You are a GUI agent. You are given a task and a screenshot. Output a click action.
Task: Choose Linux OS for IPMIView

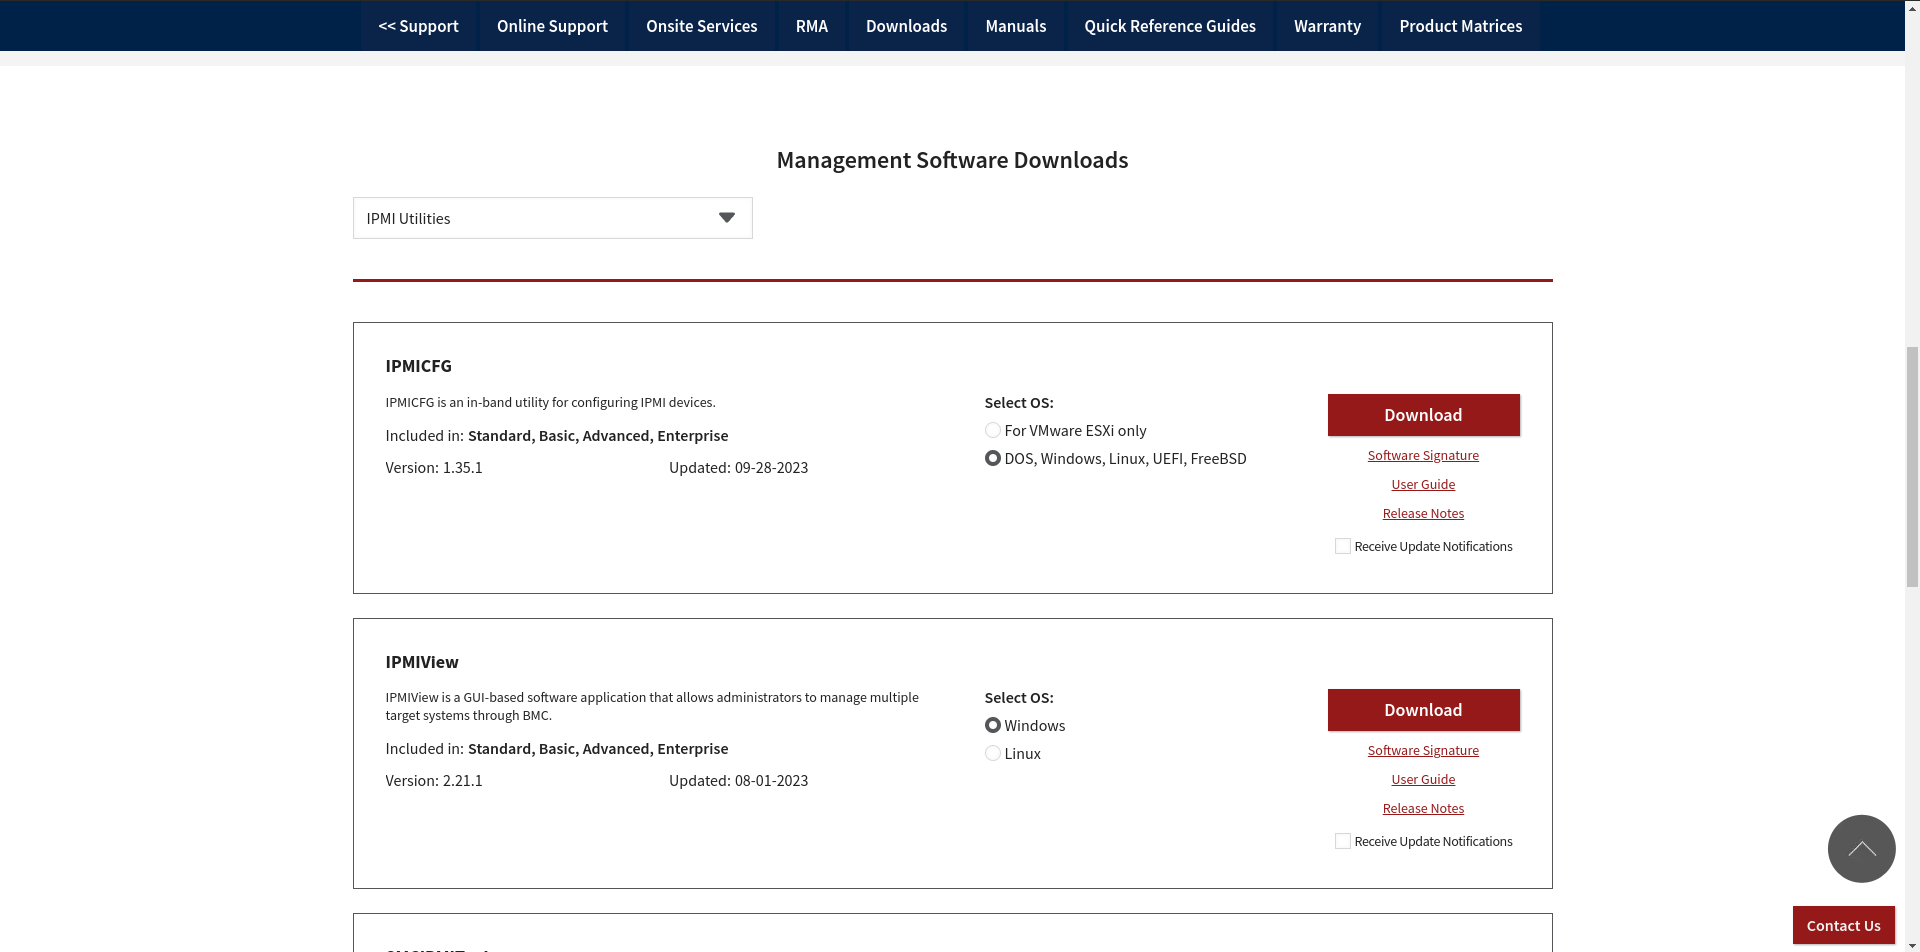click(992, 753)
